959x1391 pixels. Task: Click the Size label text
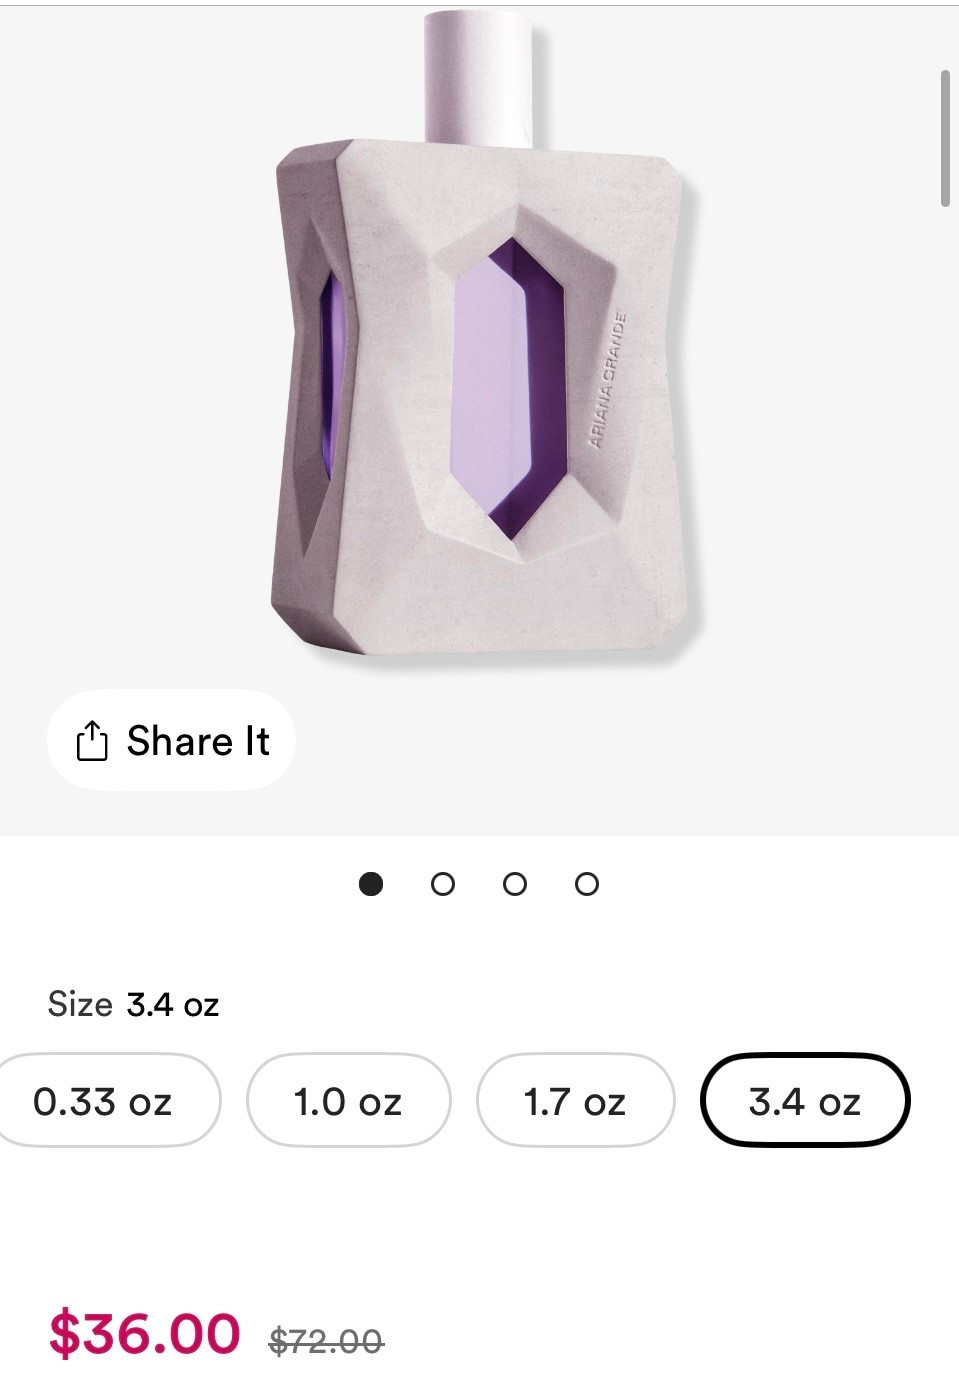(x=80, y=1004)
